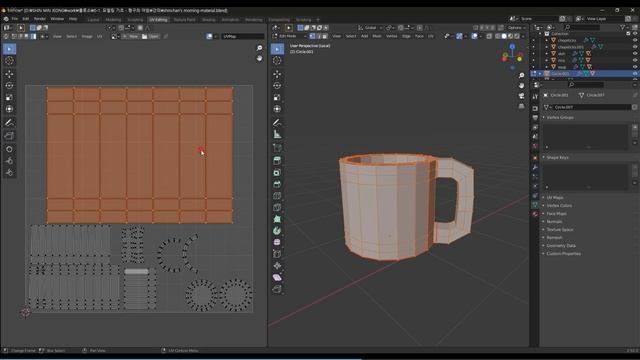The width and height of the screenshot is (640, 360).
Task: Toggle visibility of Circle.001 in the outliner
Action: coord(635,73)
